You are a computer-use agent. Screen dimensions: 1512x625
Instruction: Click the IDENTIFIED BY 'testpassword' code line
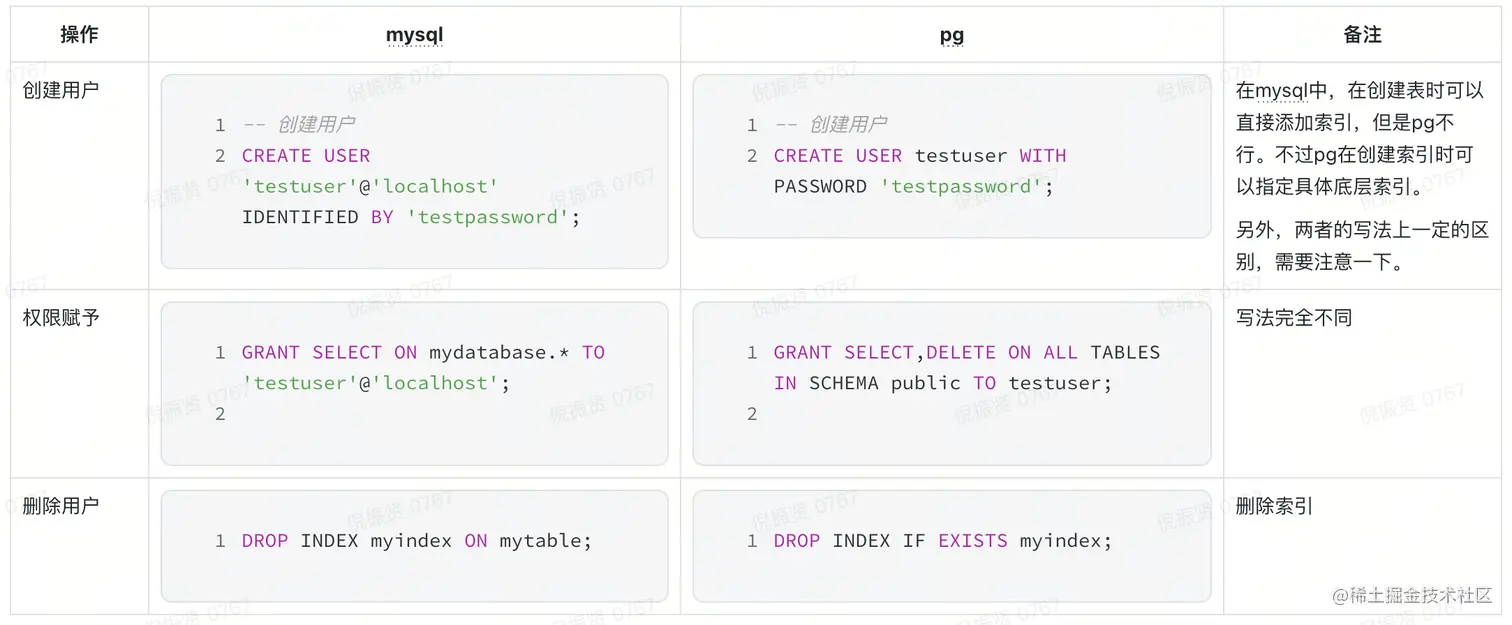(x=411, y=217)
